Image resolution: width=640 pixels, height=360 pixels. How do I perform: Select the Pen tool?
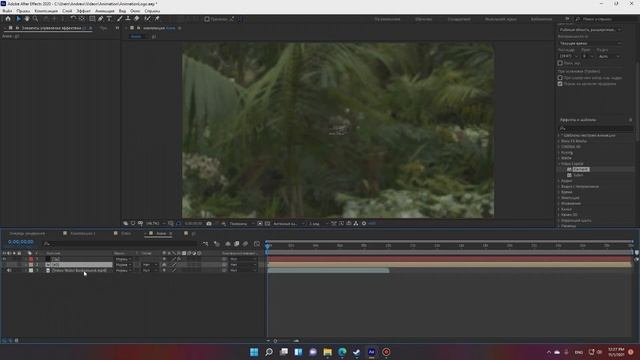(100, 19)
